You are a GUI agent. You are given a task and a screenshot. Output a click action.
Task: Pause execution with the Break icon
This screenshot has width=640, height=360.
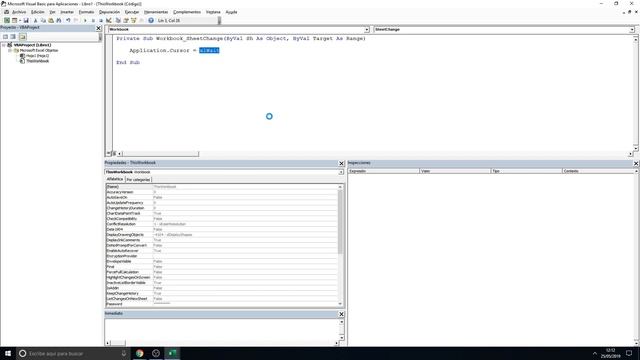93,20
